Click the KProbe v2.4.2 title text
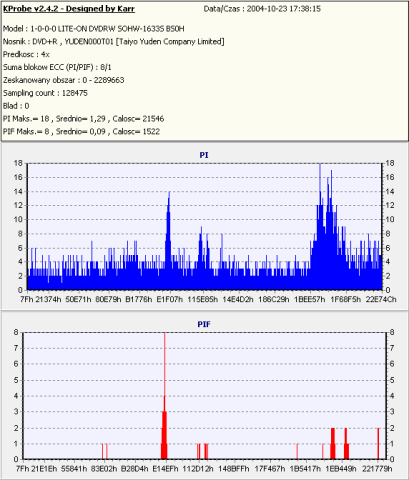Screen dimensions: 409x480 tap(69, 9)
